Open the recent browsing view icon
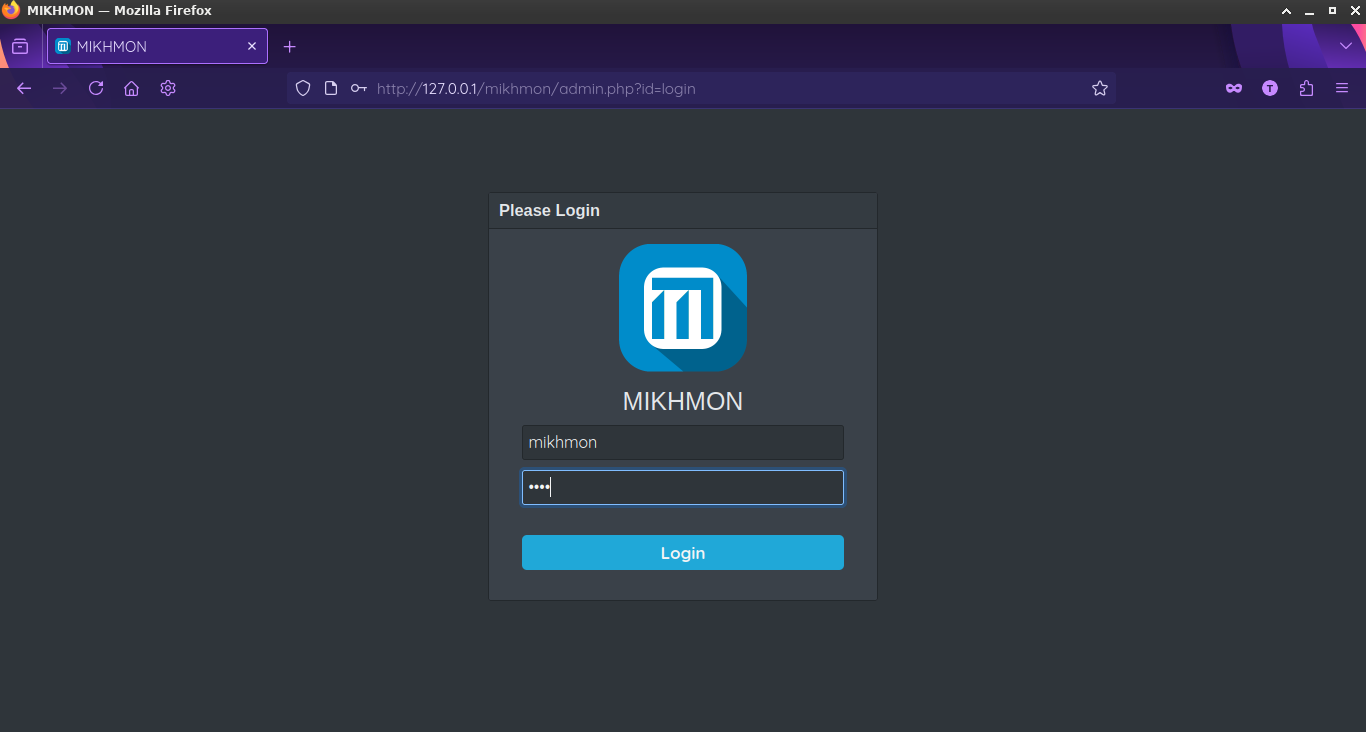Image resolution: width=1366 pixels, height=732 pixels. point(20,46)
